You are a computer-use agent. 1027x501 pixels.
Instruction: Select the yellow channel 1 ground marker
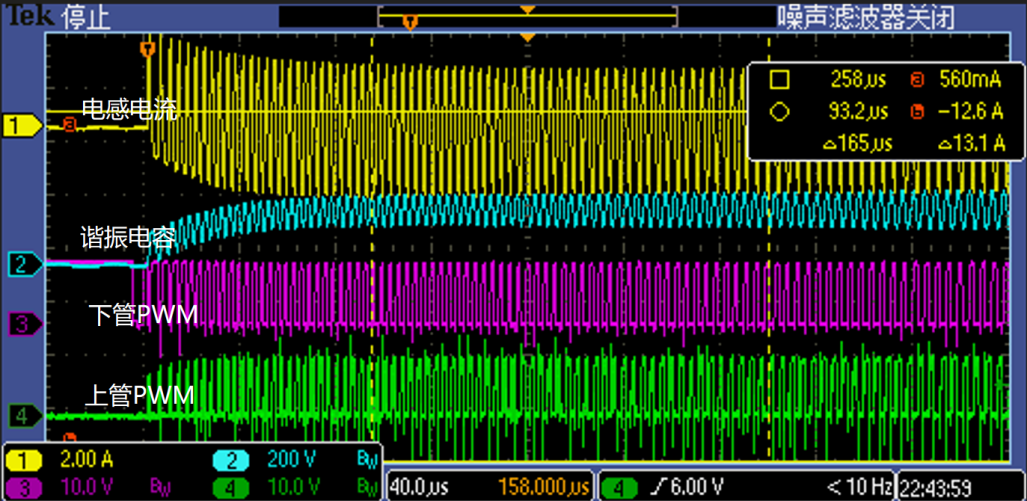(23, 126)
